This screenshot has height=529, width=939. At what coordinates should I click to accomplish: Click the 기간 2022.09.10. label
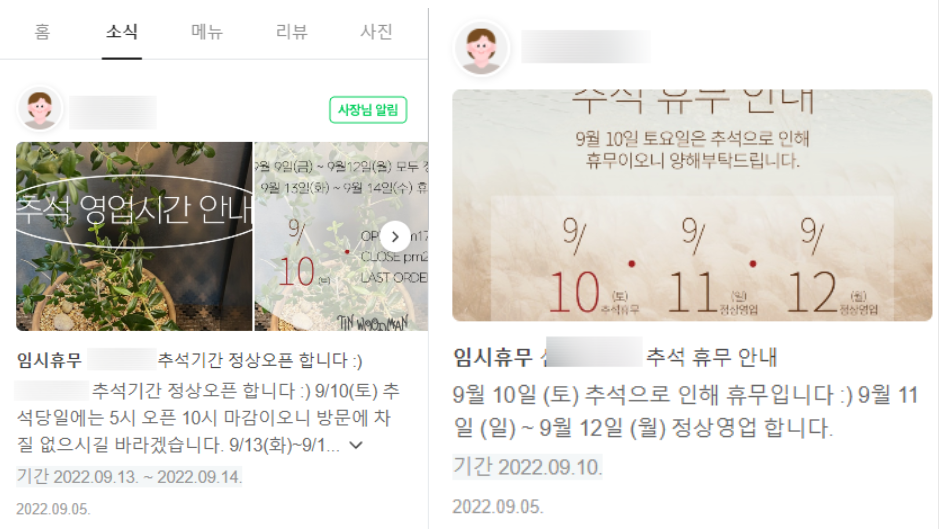point(527,467)
